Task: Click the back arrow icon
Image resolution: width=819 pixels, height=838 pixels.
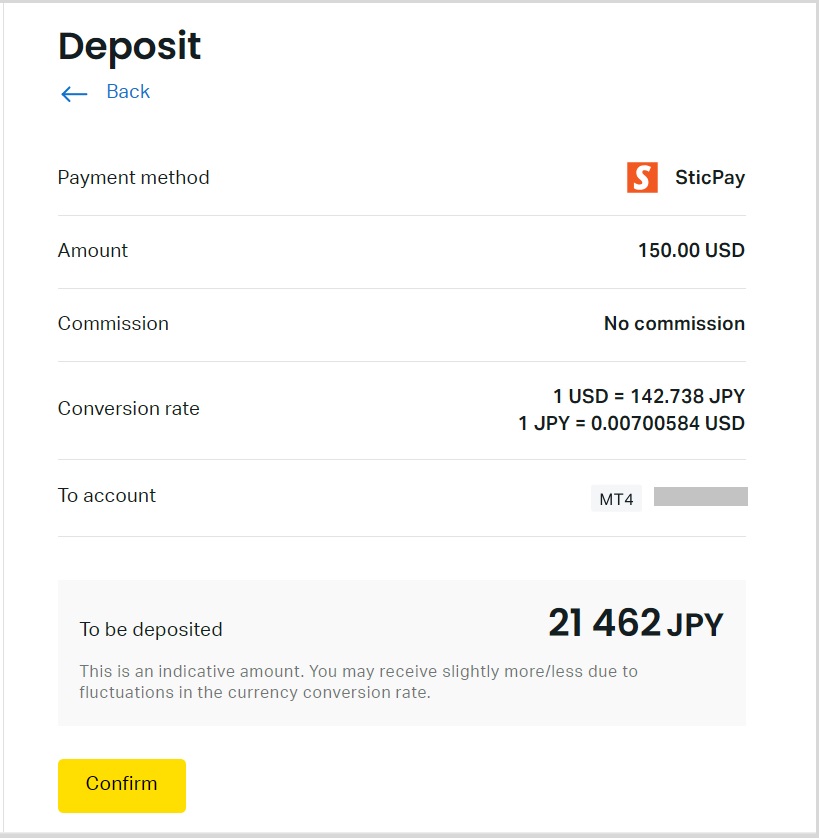Action: [x=74, y=94]
